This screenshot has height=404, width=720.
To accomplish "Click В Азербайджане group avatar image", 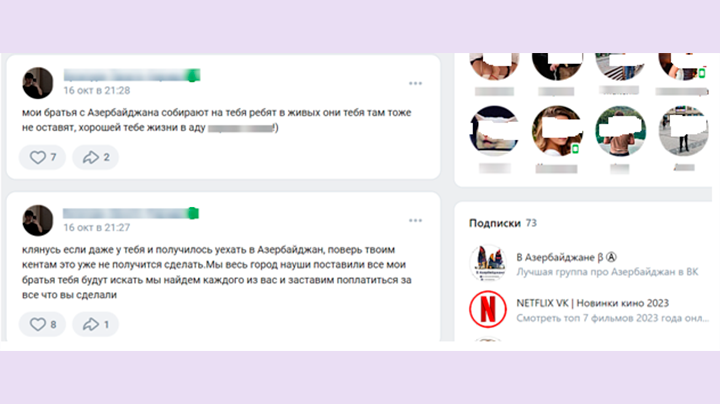I will (x=488, y=263).
